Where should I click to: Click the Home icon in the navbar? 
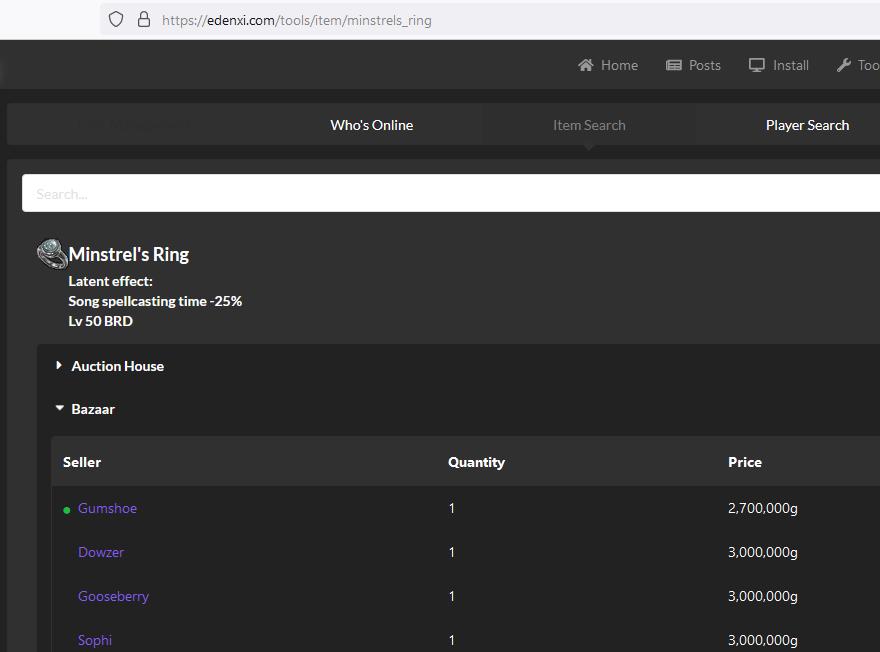pyautogui.click(x=586, y=64)
